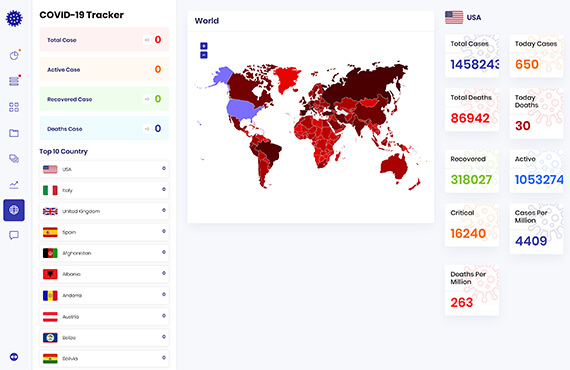Screen dimensions: 570x370
Task: Select USA in the Top 10 Country list
Action: (104, 169)
